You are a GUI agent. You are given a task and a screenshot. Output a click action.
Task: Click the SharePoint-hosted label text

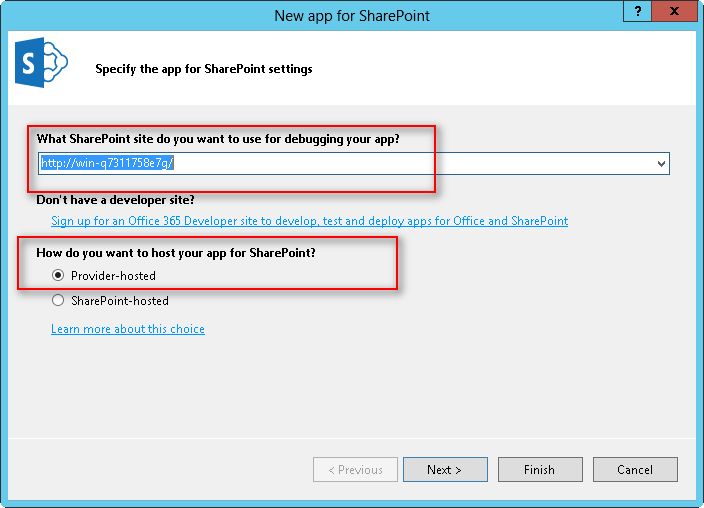[120, 301]
